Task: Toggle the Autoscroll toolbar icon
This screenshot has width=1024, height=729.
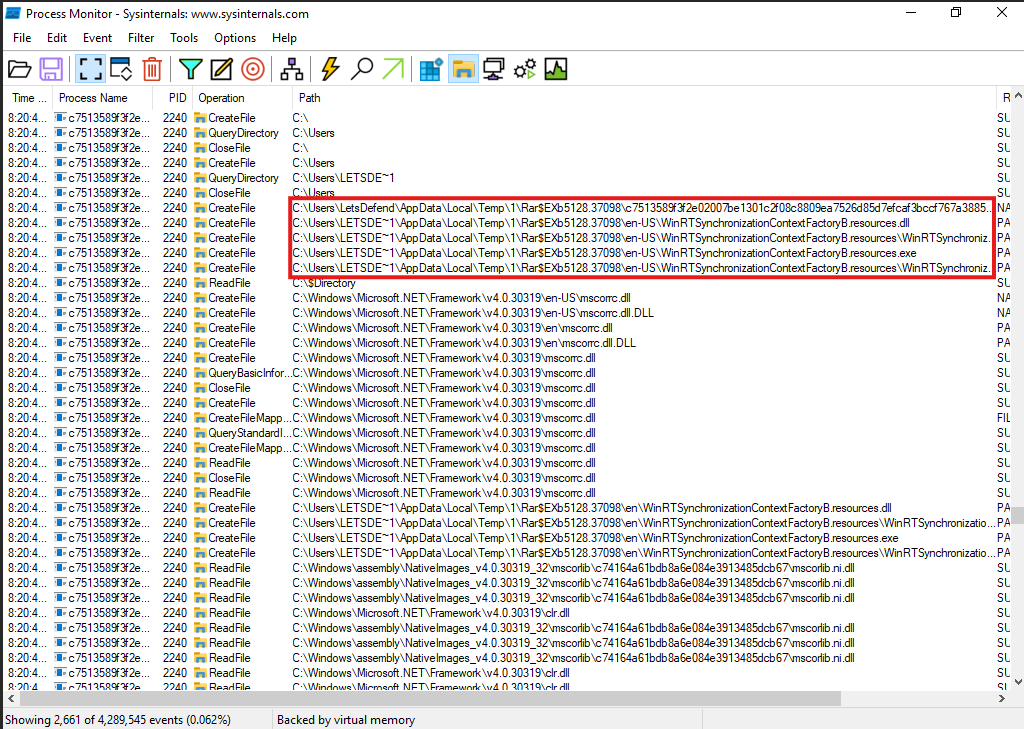Action: pos(121,69)
